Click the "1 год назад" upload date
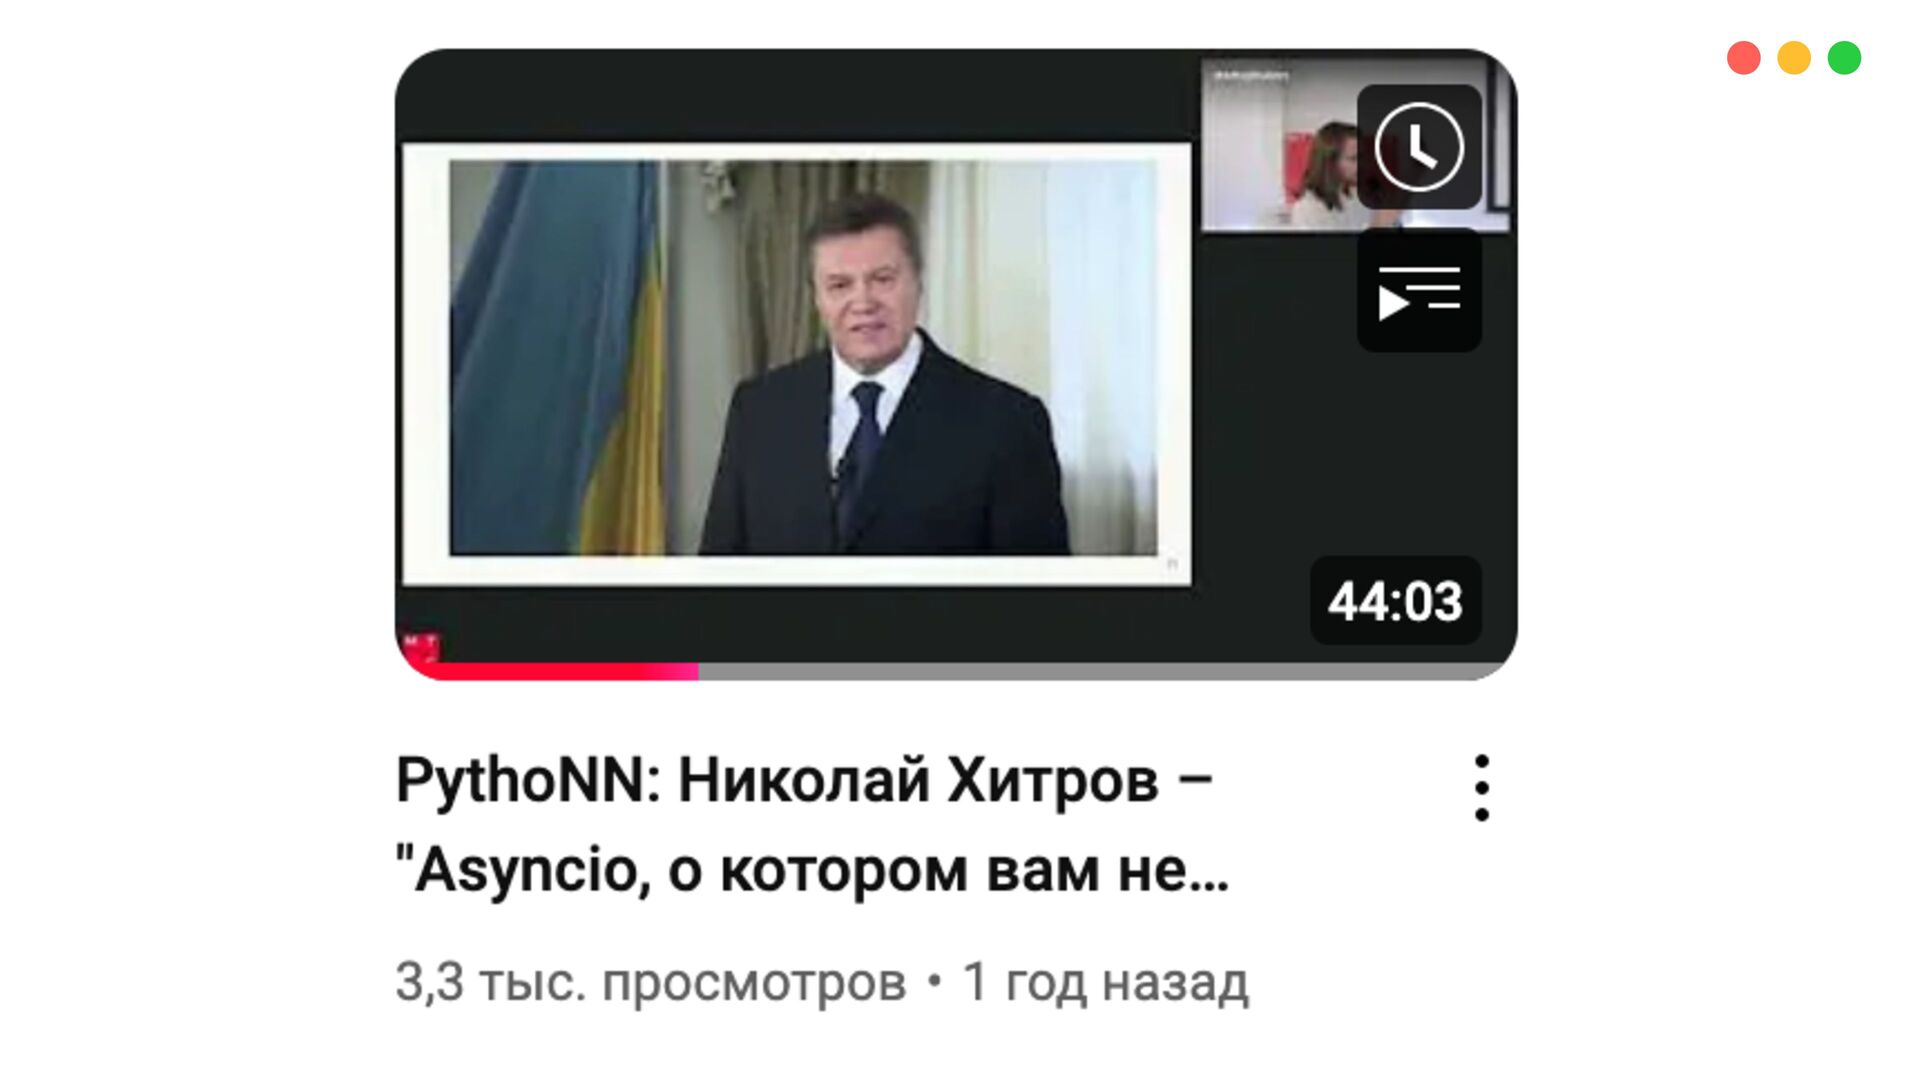The height and width of the screenshot is (1080, 1920). [x=1105, y=982]
